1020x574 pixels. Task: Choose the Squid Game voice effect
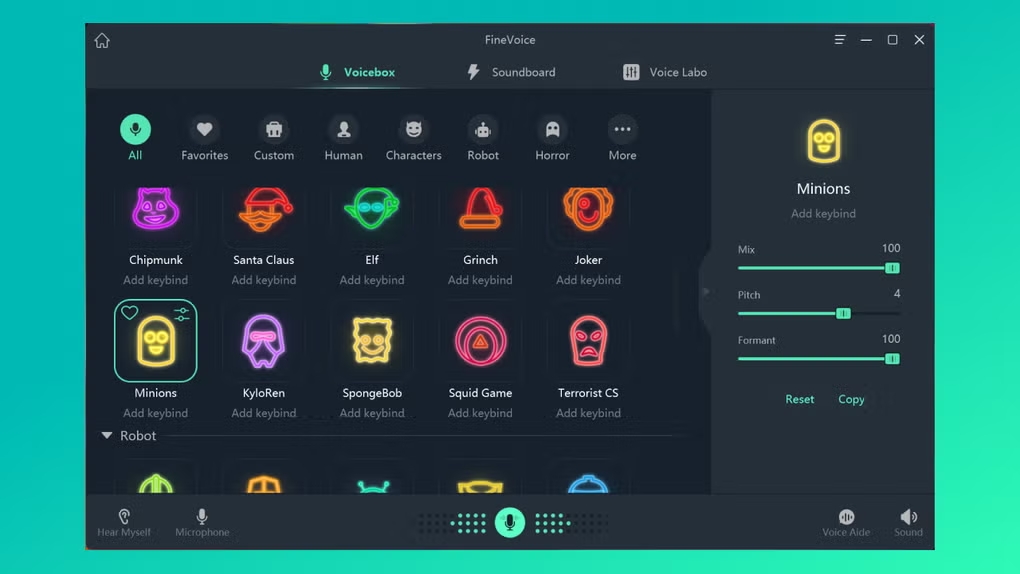480,342
